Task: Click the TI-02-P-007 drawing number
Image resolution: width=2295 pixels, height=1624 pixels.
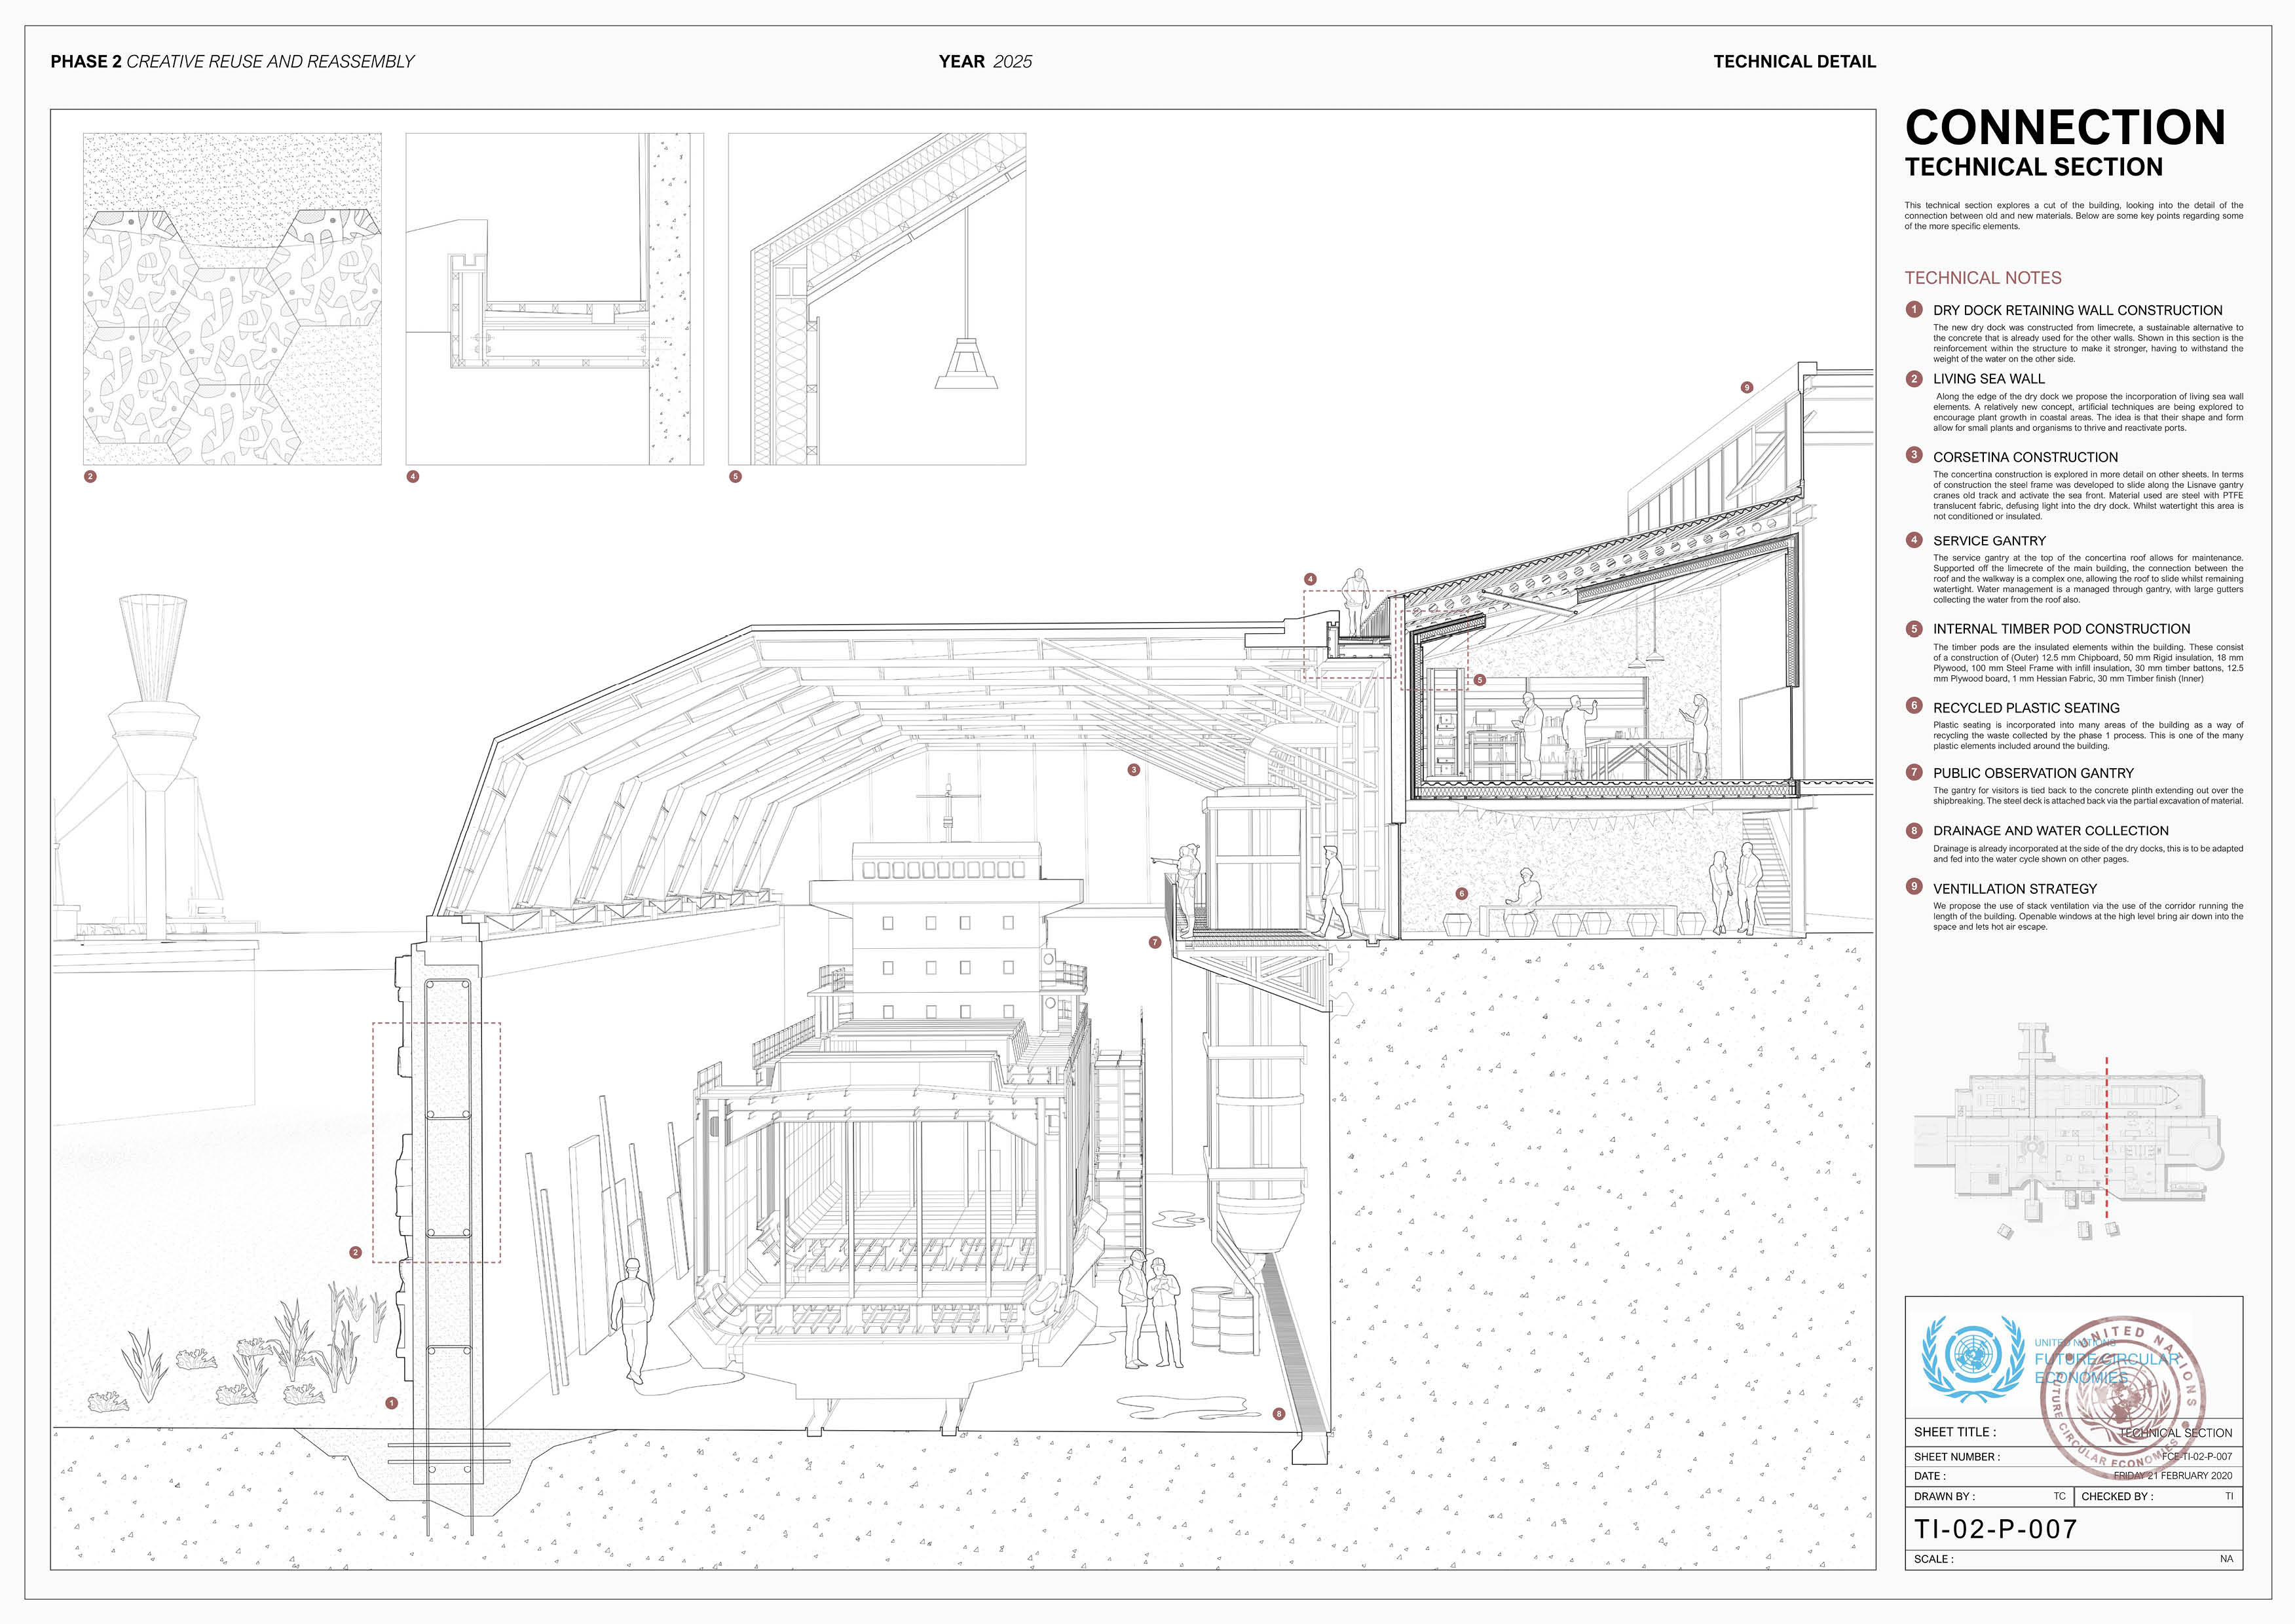Action: tap(1995, 1529)
